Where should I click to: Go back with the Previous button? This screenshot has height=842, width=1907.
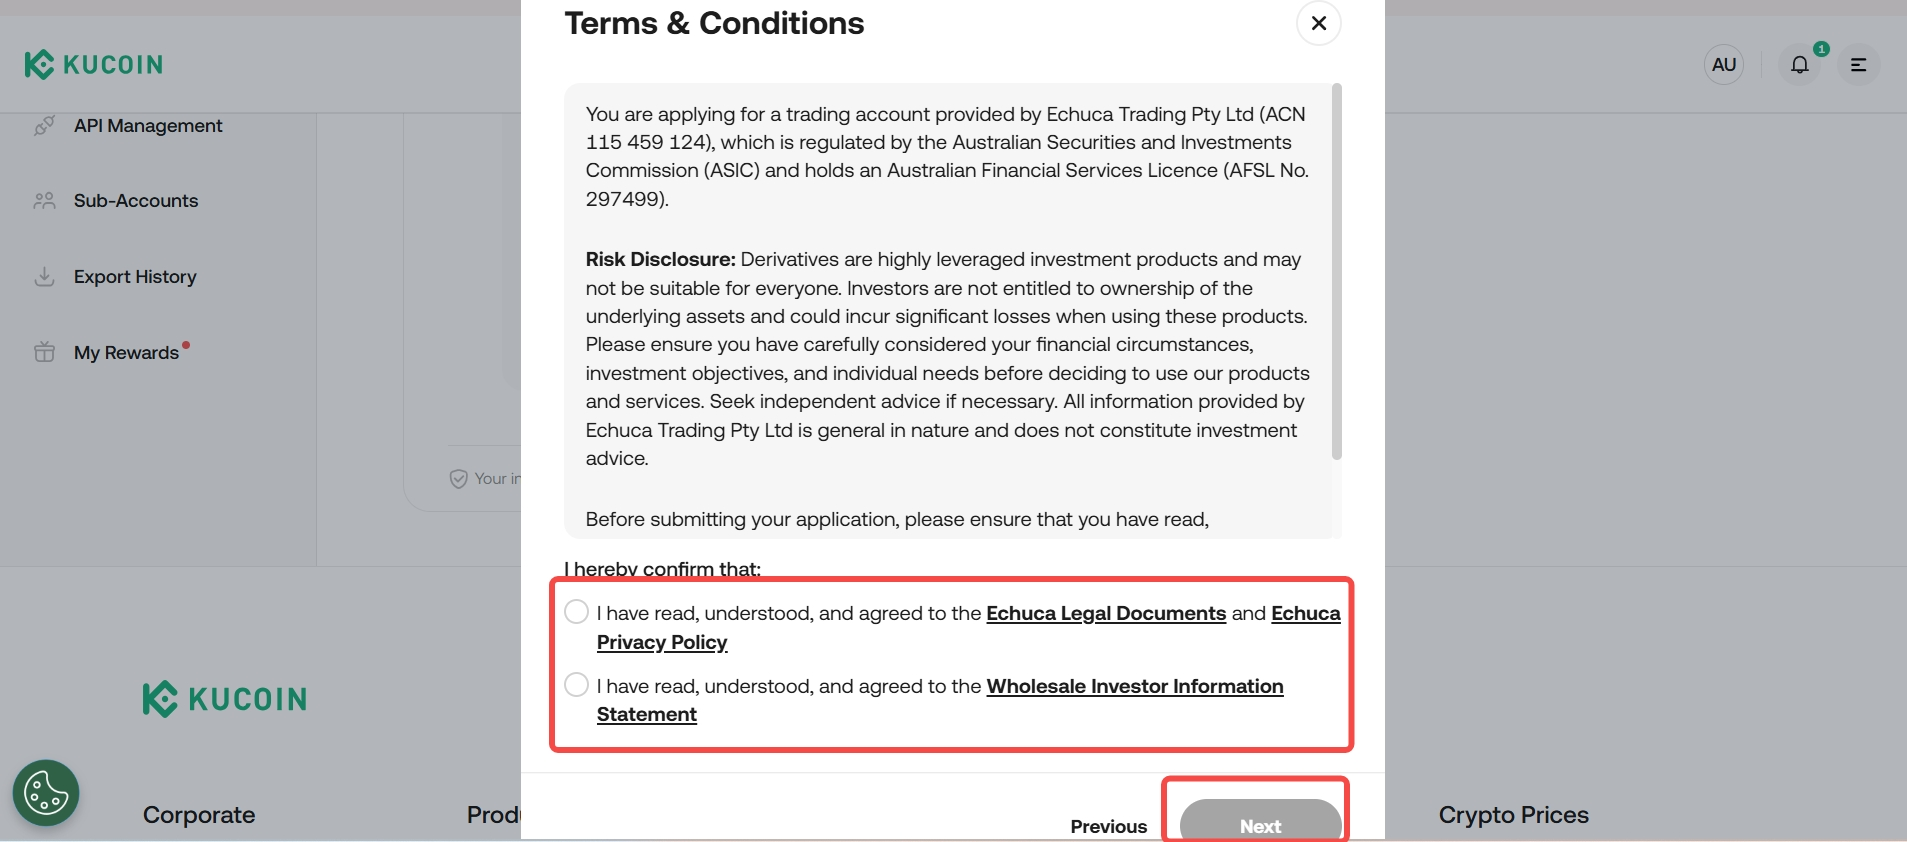[x=1108, y=826]
